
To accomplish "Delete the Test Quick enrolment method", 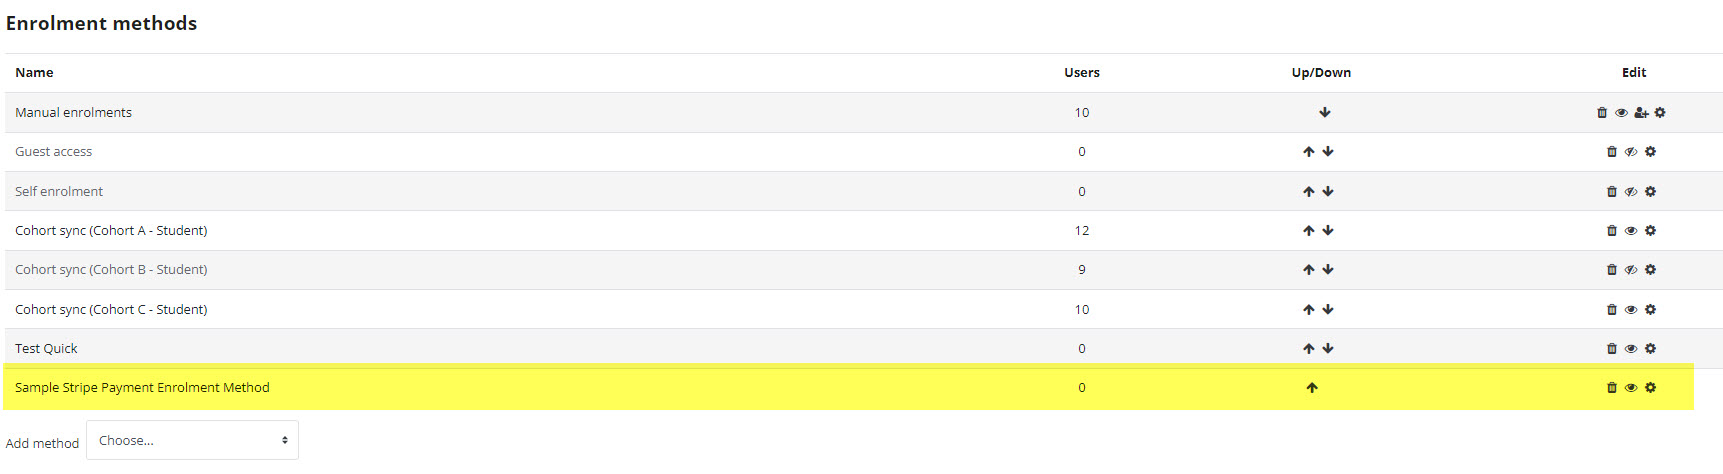I will tap(1611, 349).
